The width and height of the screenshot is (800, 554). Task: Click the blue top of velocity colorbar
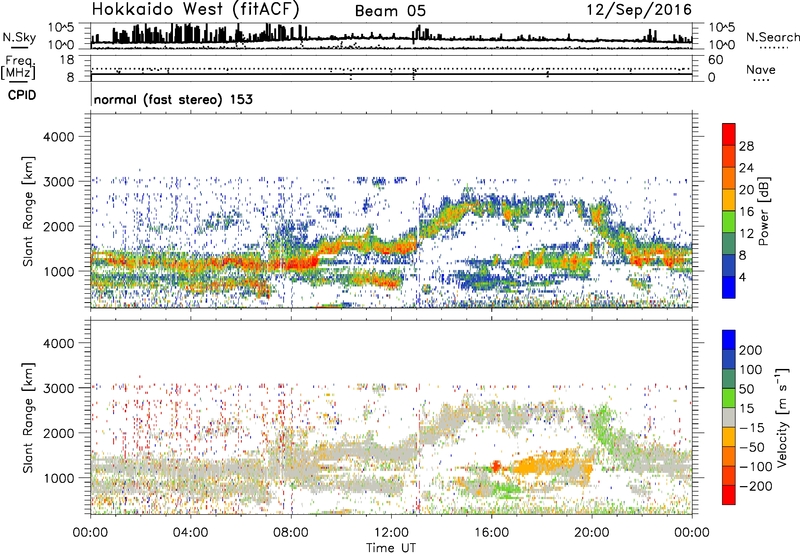(729, 339)
